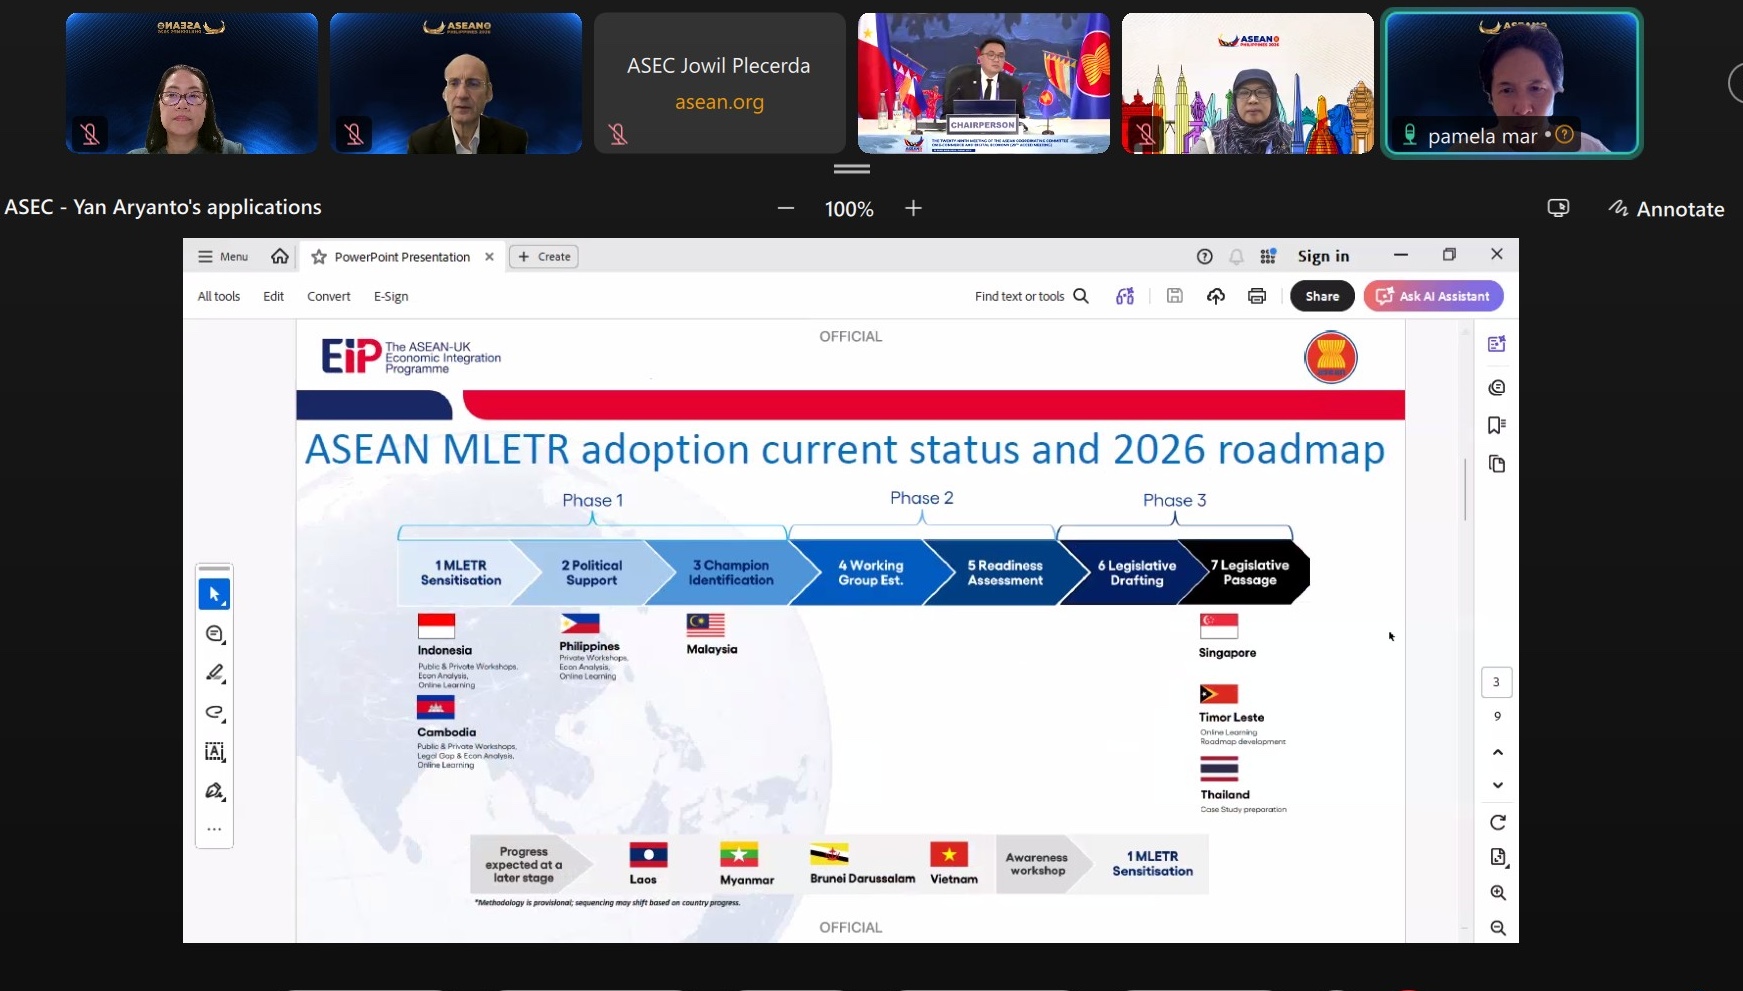Open the Adobe apps grid icon

1268,257
